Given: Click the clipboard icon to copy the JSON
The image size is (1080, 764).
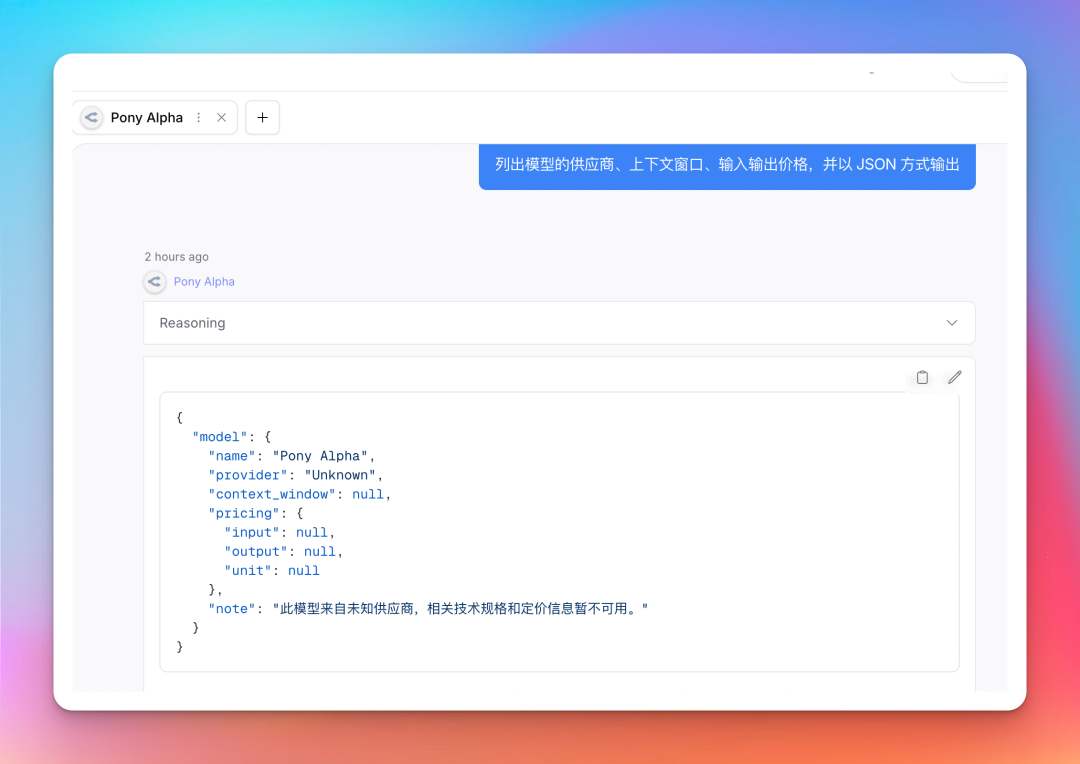Looking at the screenshot, I should click(x=921, y=377).
